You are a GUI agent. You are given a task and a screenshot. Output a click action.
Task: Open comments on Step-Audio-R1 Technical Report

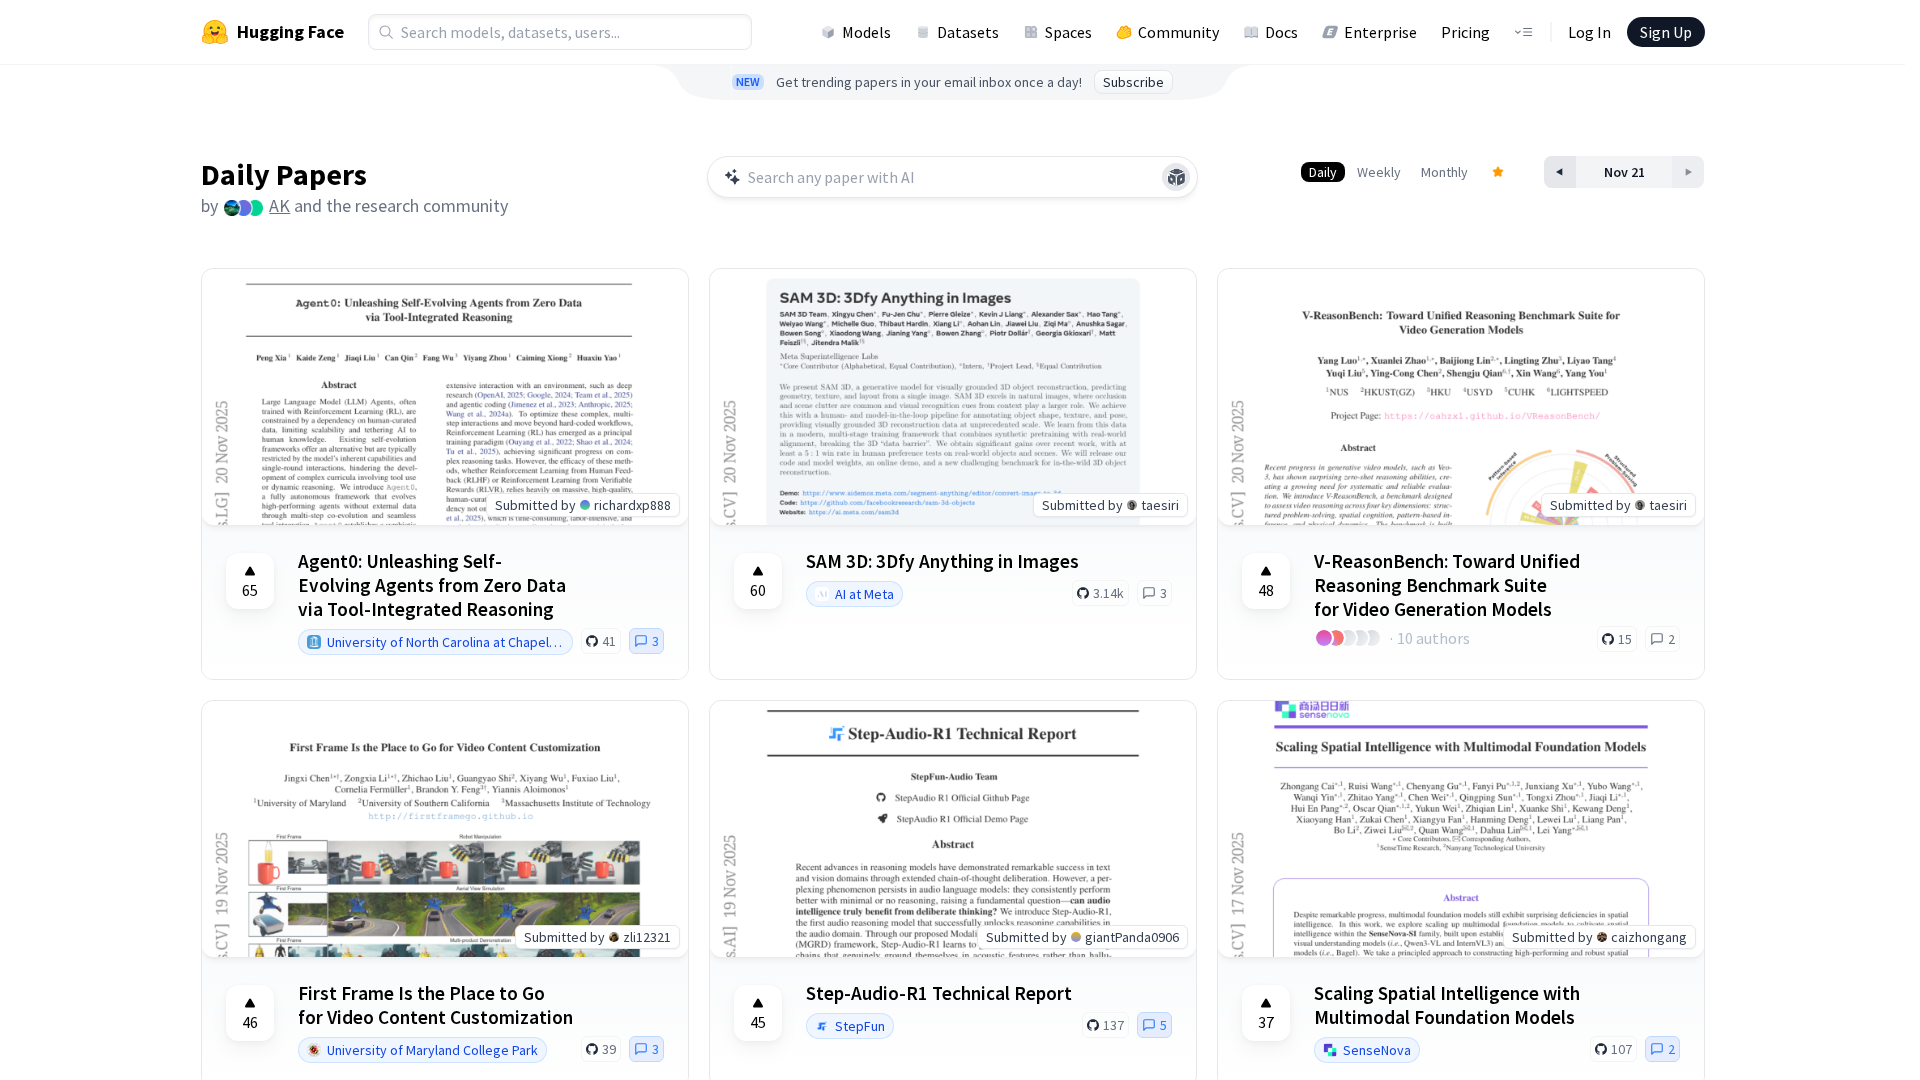(1154, 1025)
